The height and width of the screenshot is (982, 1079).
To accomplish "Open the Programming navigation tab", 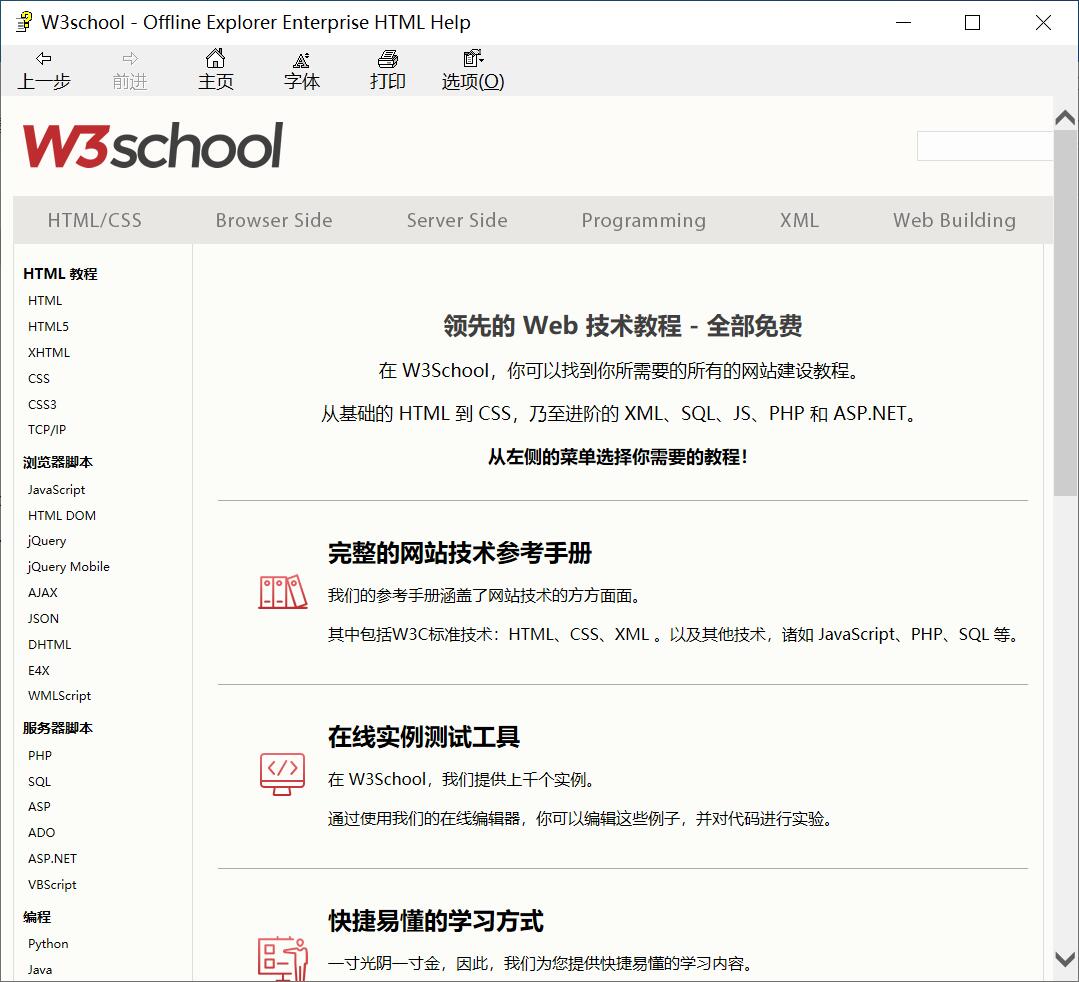I will pyautogui.click(x=643, y=220).
